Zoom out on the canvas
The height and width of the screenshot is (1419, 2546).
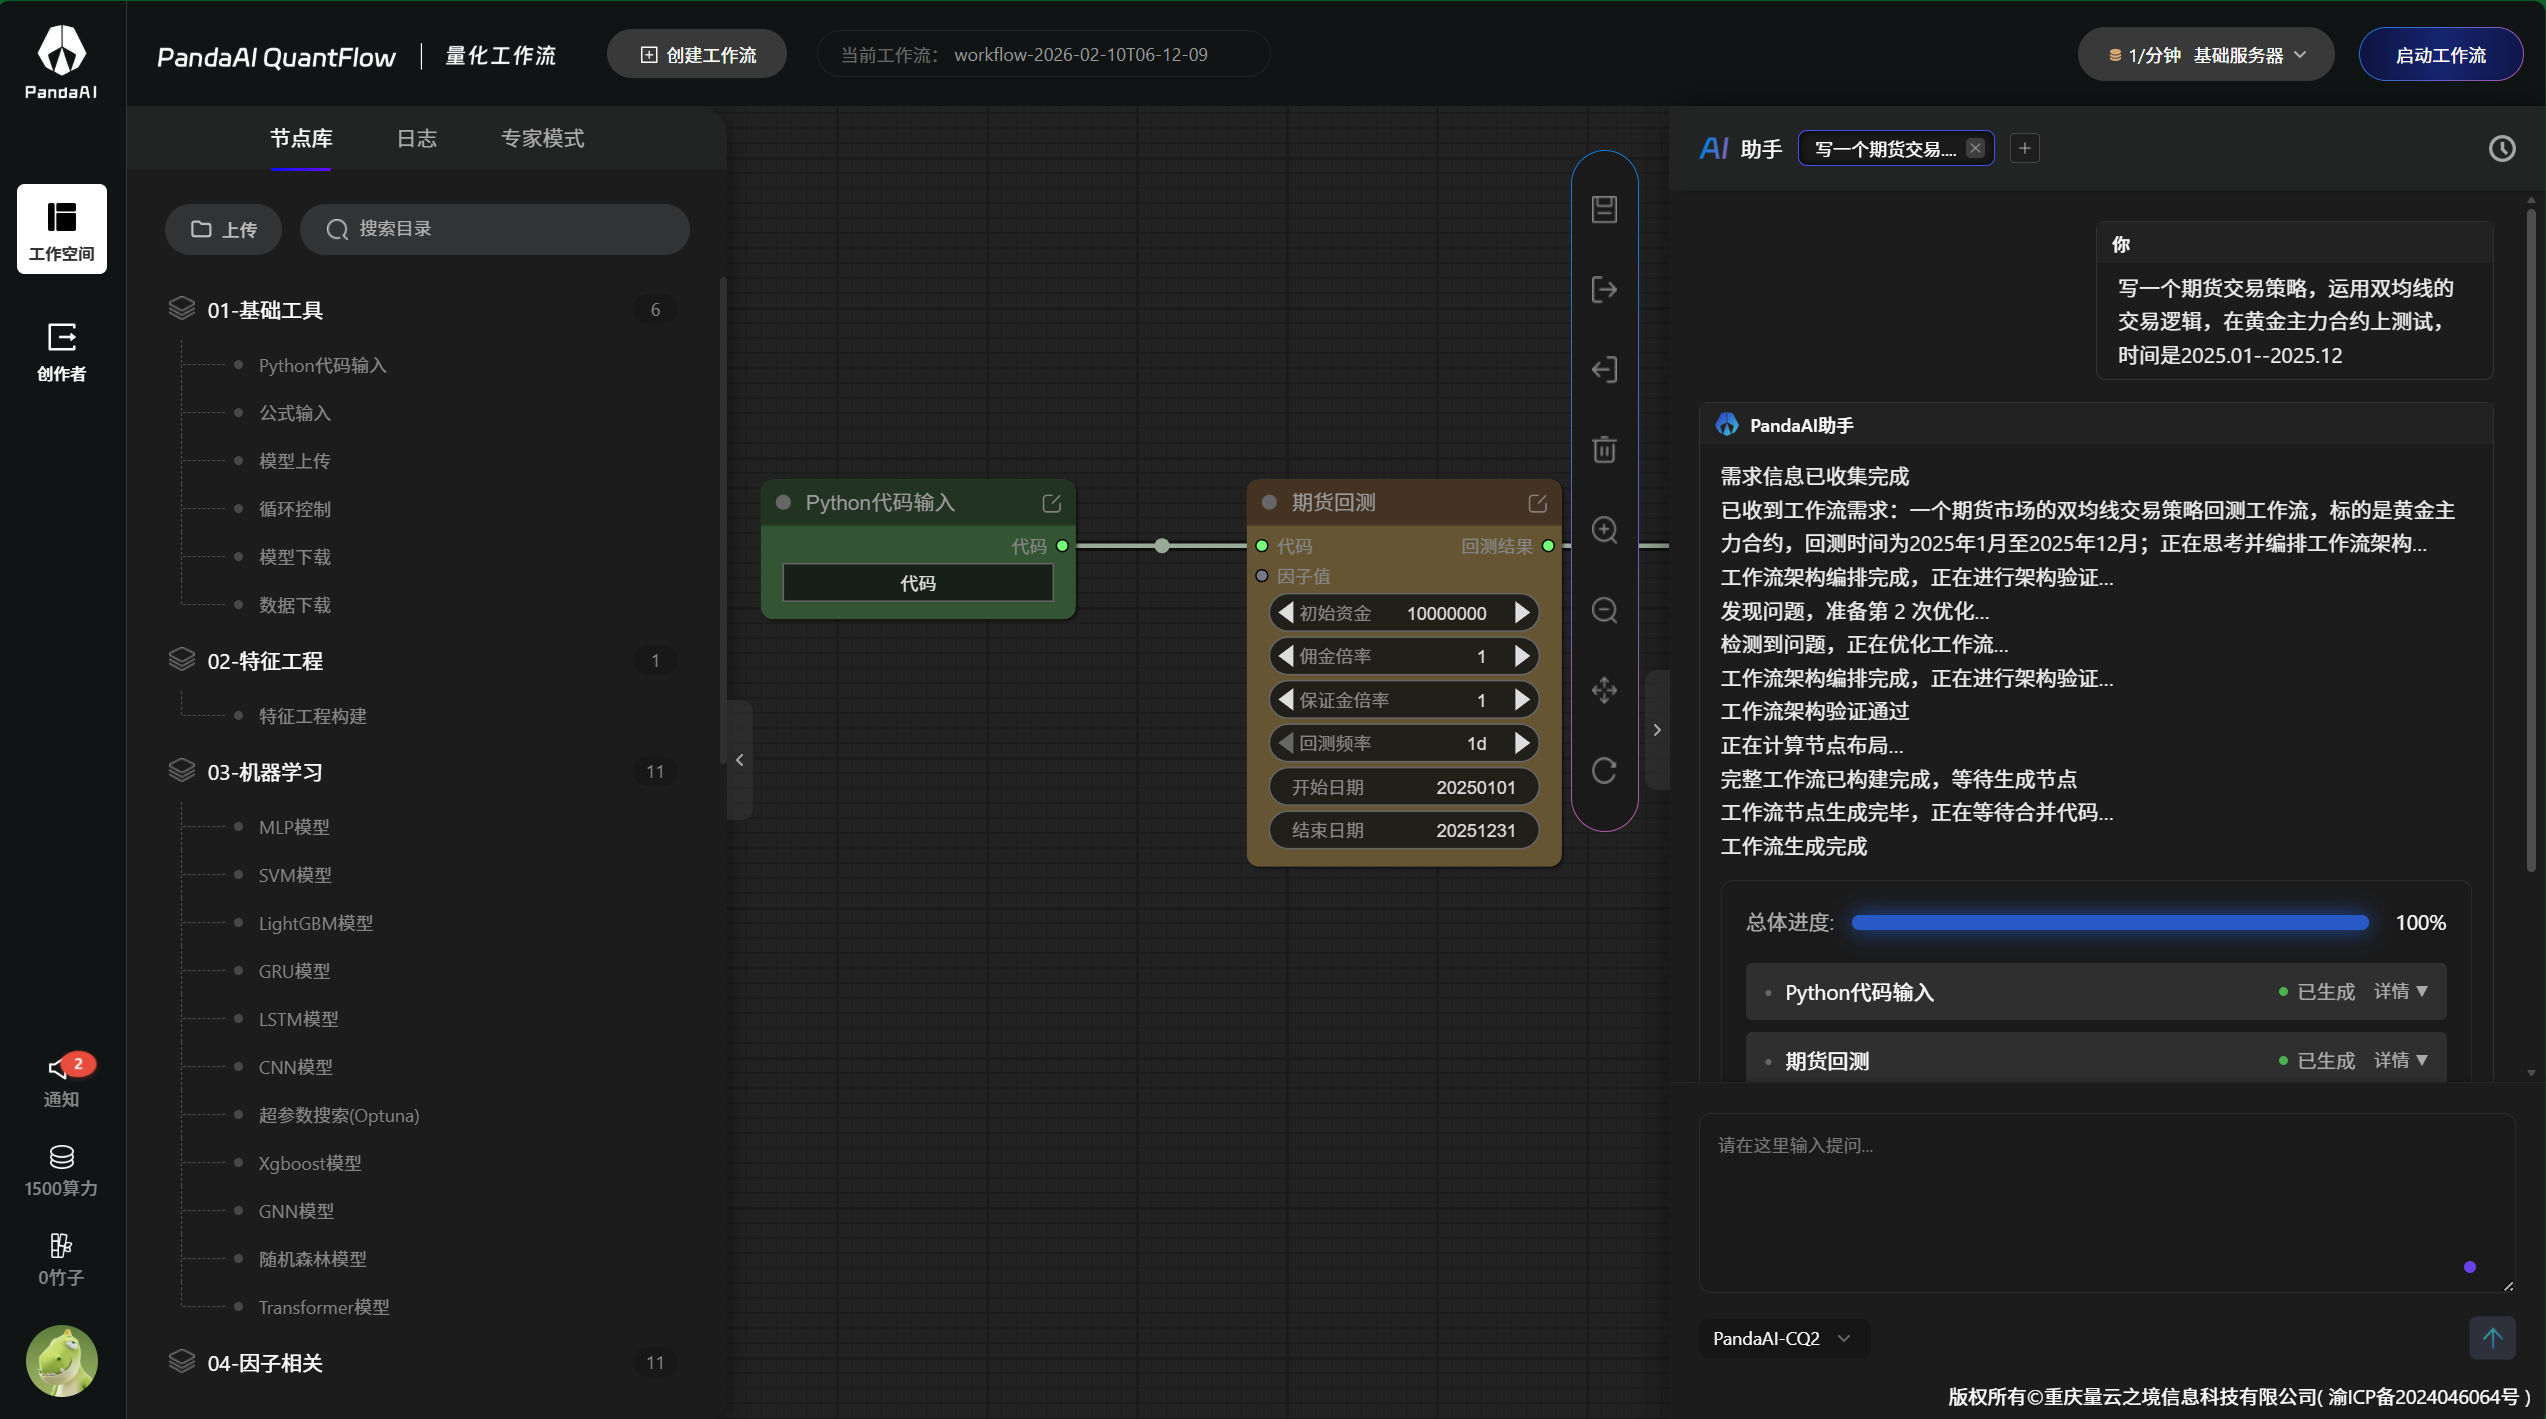tap(1605, 609)
